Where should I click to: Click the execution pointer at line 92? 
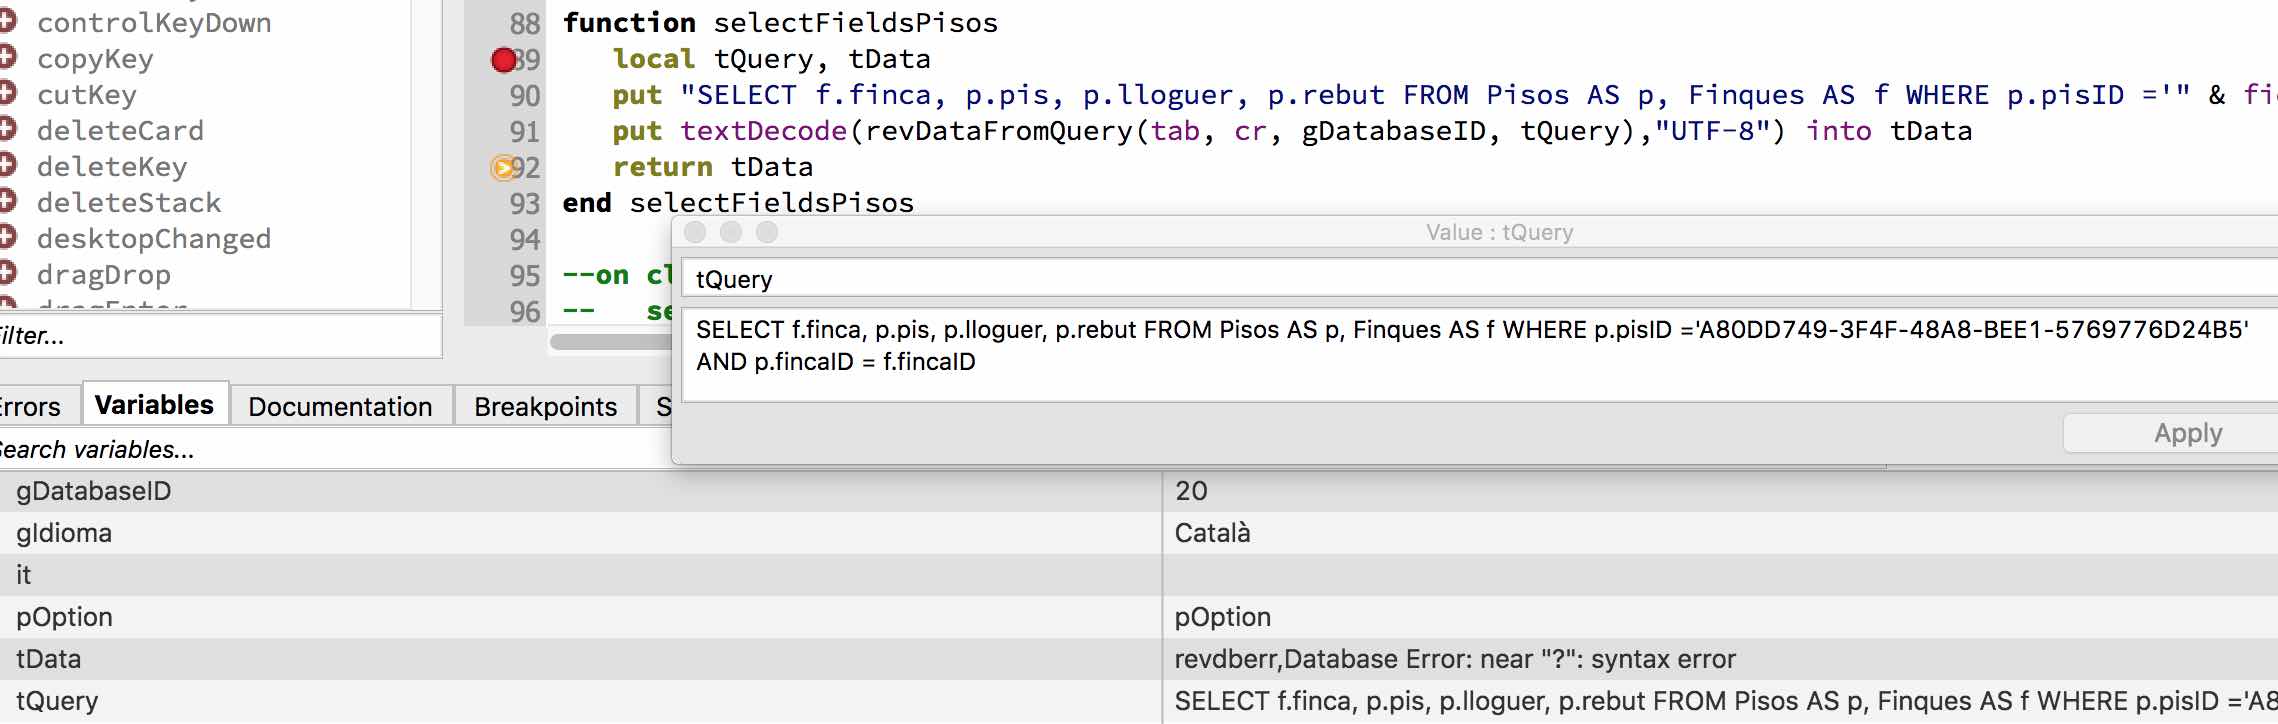pos(501,168)
